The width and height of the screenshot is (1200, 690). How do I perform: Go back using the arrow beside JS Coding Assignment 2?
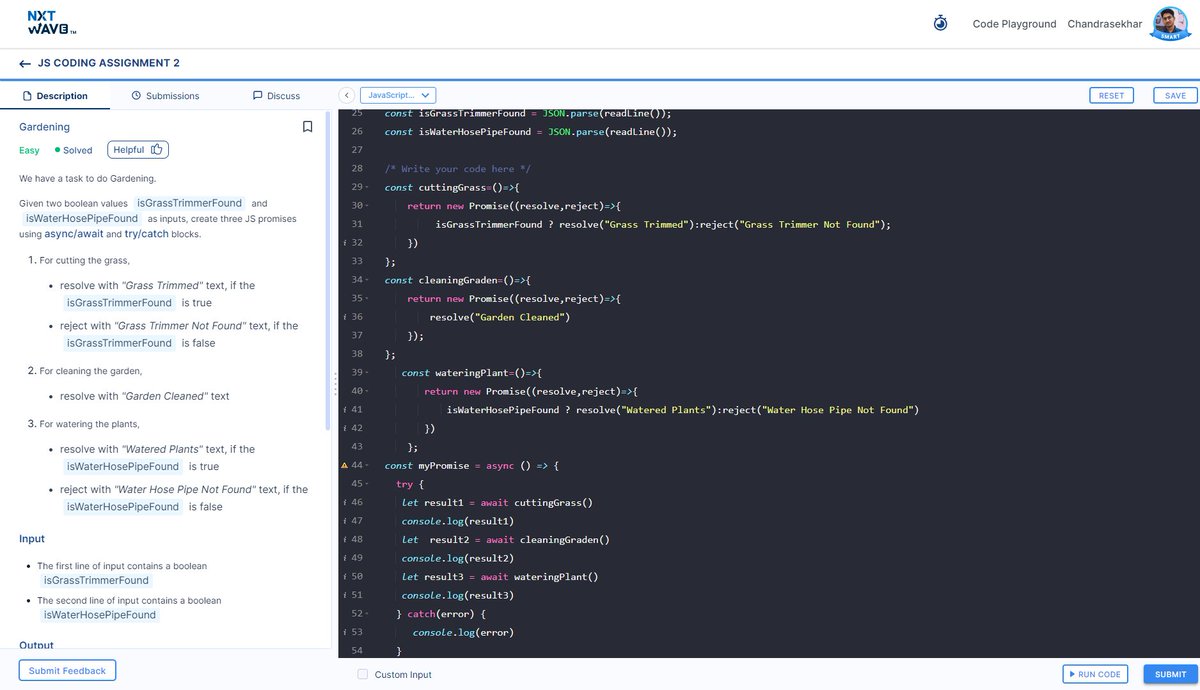pos(25,63)
